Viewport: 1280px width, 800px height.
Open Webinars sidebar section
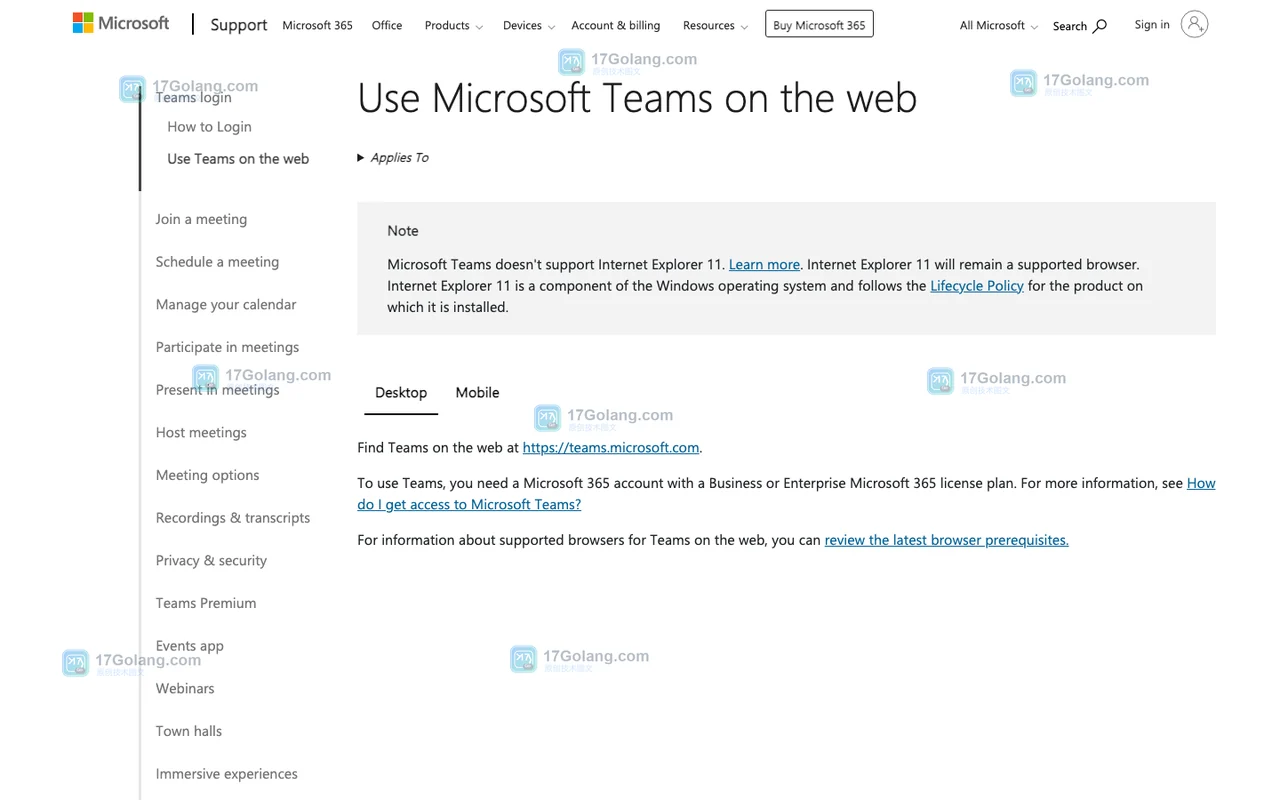coord(185,689)
